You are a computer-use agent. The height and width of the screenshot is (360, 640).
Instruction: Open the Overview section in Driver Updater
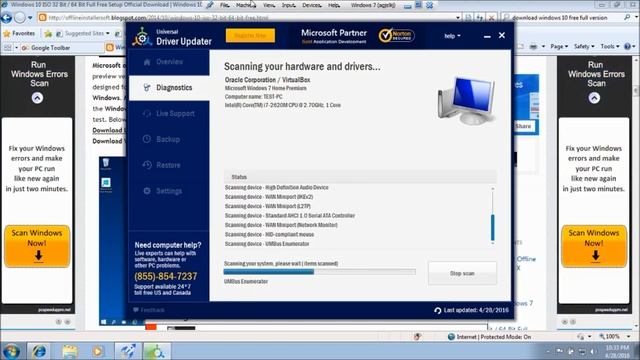pos(169,62)
